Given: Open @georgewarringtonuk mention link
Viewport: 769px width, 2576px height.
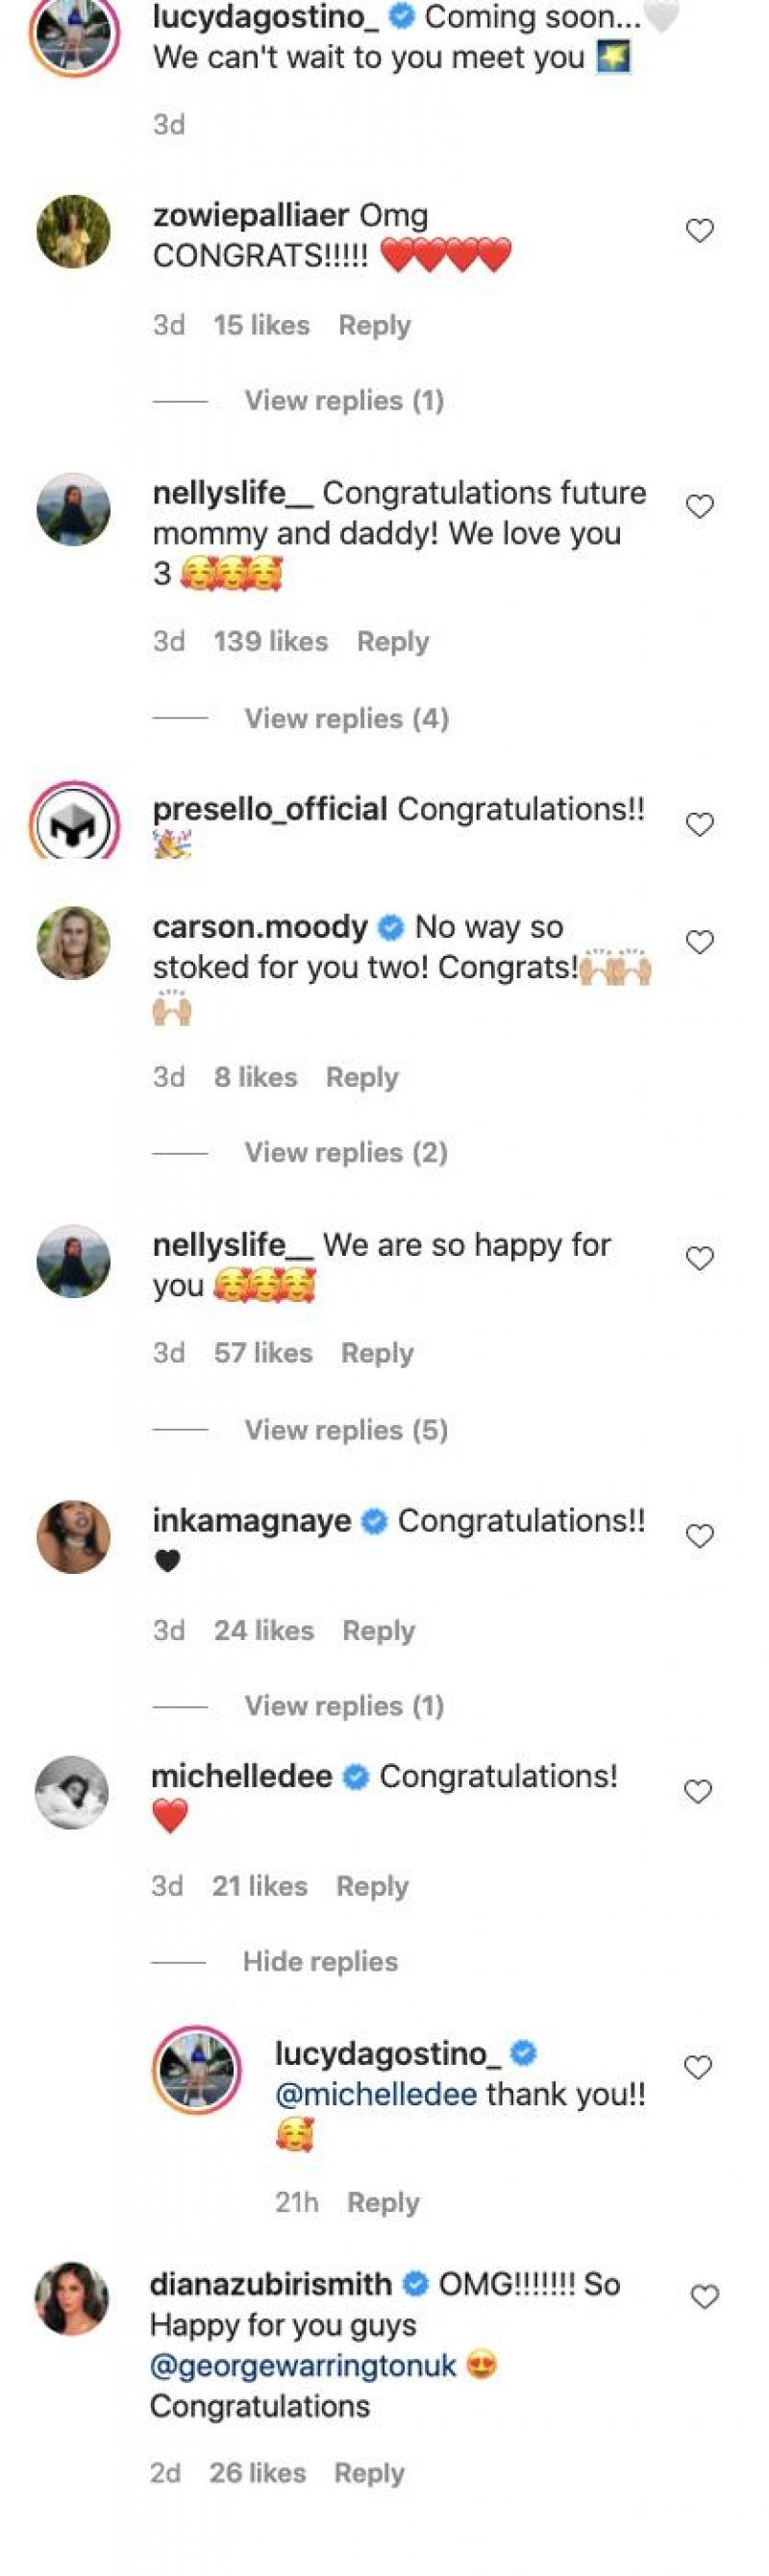Looking at the screenshot, I should (303, 2365).
